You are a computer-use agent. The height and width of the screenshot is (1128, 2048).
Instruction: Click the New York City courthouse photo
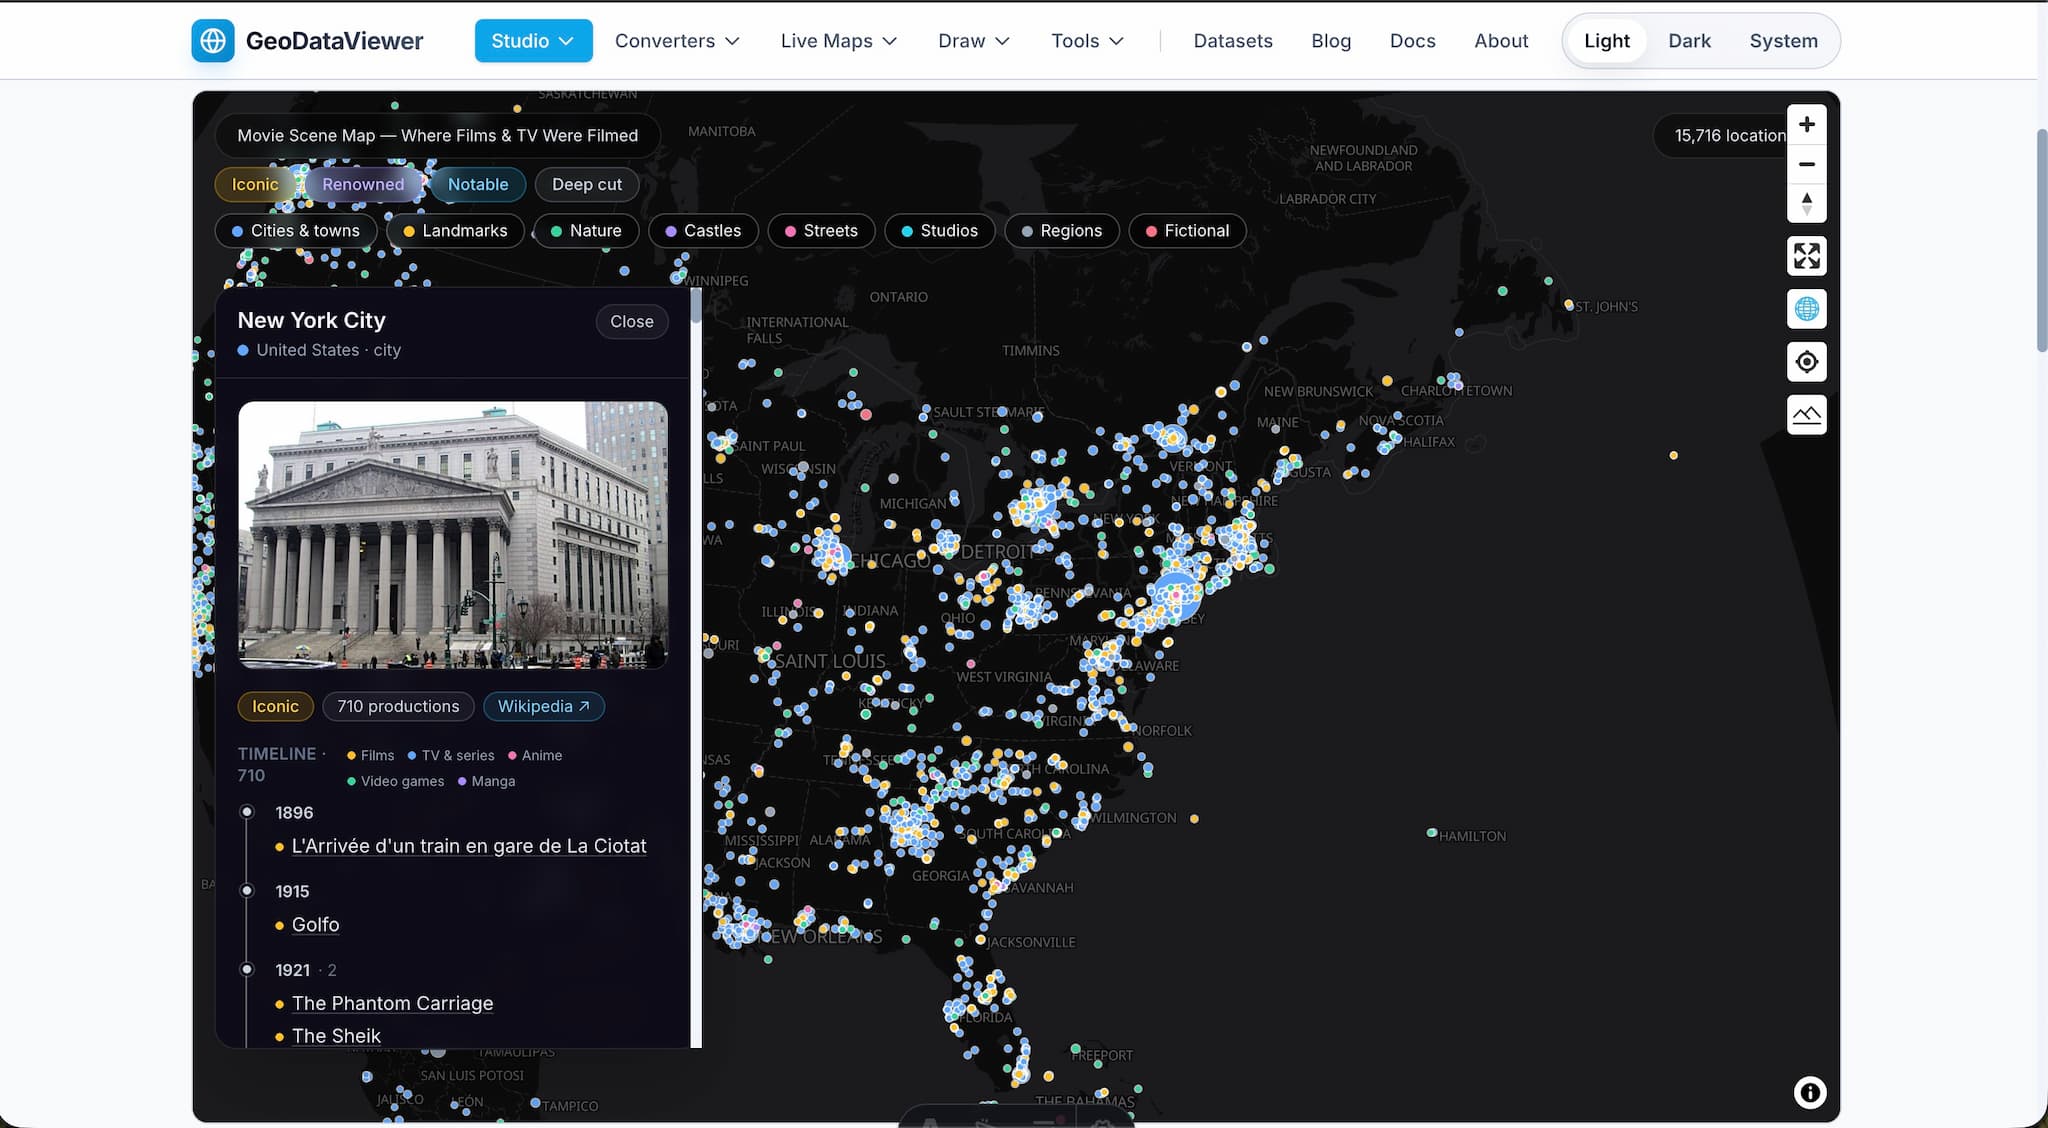pos(453,535)
